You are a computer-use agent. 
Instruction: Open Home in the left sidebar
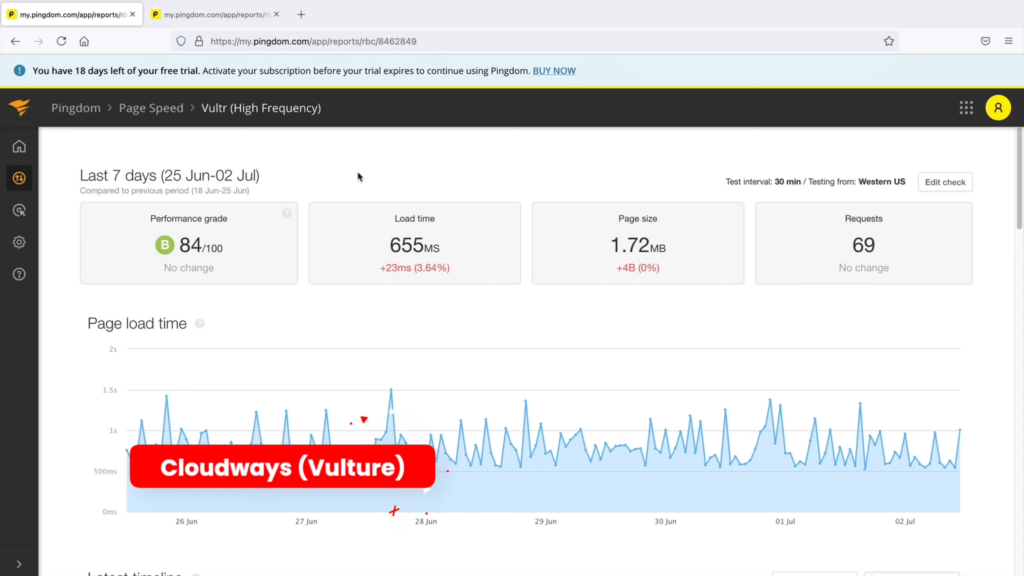(x=19, y=146)
